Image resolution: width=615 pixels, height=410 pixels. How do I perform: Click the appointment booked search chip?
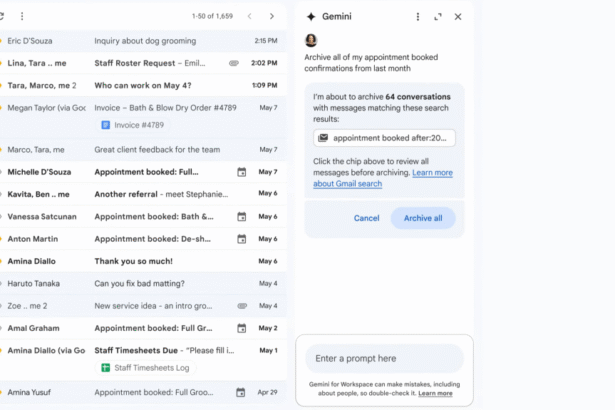click(384, 138)
